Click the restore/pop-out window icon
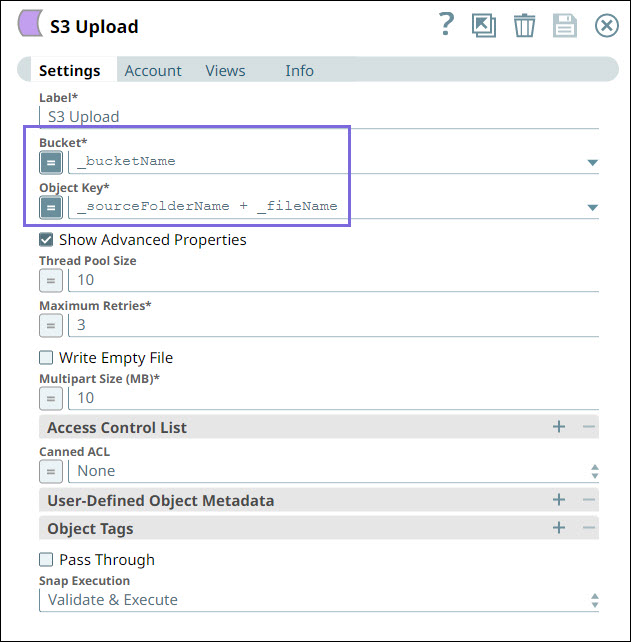The image size is (631, 642). [x=484, y=26]
